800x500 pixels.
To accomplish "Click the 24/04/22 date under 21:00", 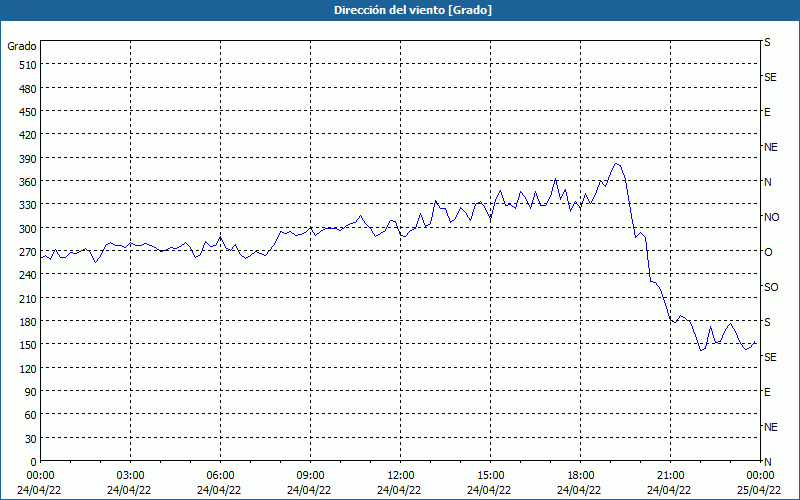I will pos(669,490).
